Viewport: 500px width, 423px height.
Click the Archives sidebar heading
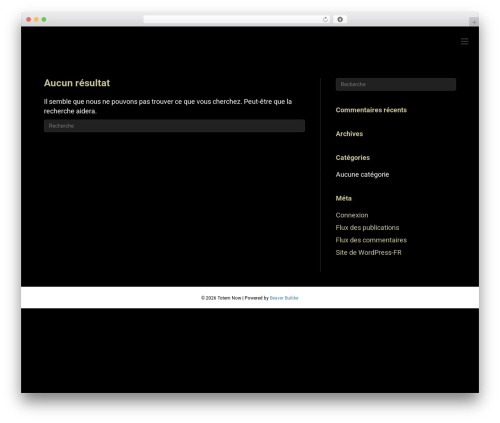(x=349, y=134)
